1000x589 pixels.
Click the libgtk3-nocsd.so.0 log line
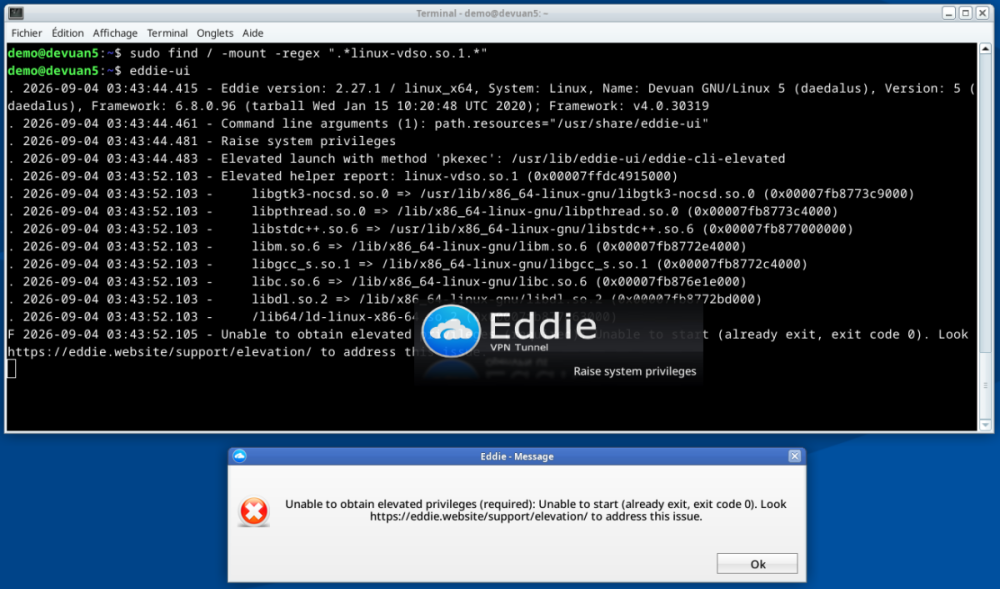(x=461, y=194)
